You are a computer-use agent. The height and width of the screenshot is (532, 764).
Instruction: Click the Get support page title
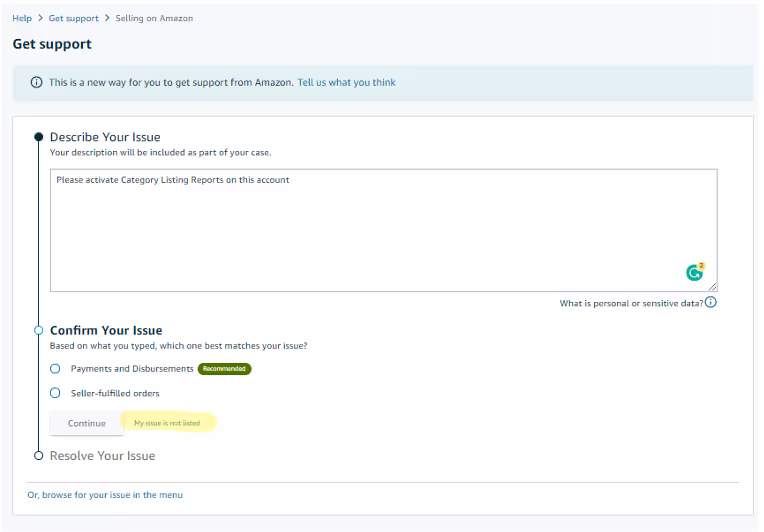tap(52, 44)
